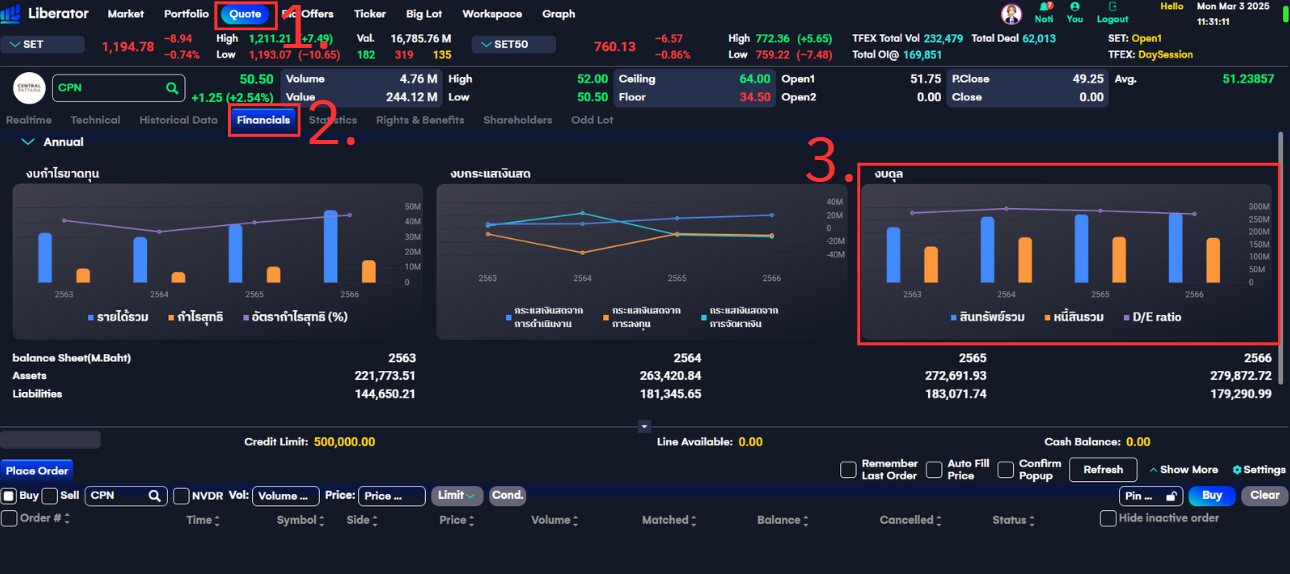
Task: Toggle D/E ratio purple legend swatch
Action: (x=1126, y=317)
